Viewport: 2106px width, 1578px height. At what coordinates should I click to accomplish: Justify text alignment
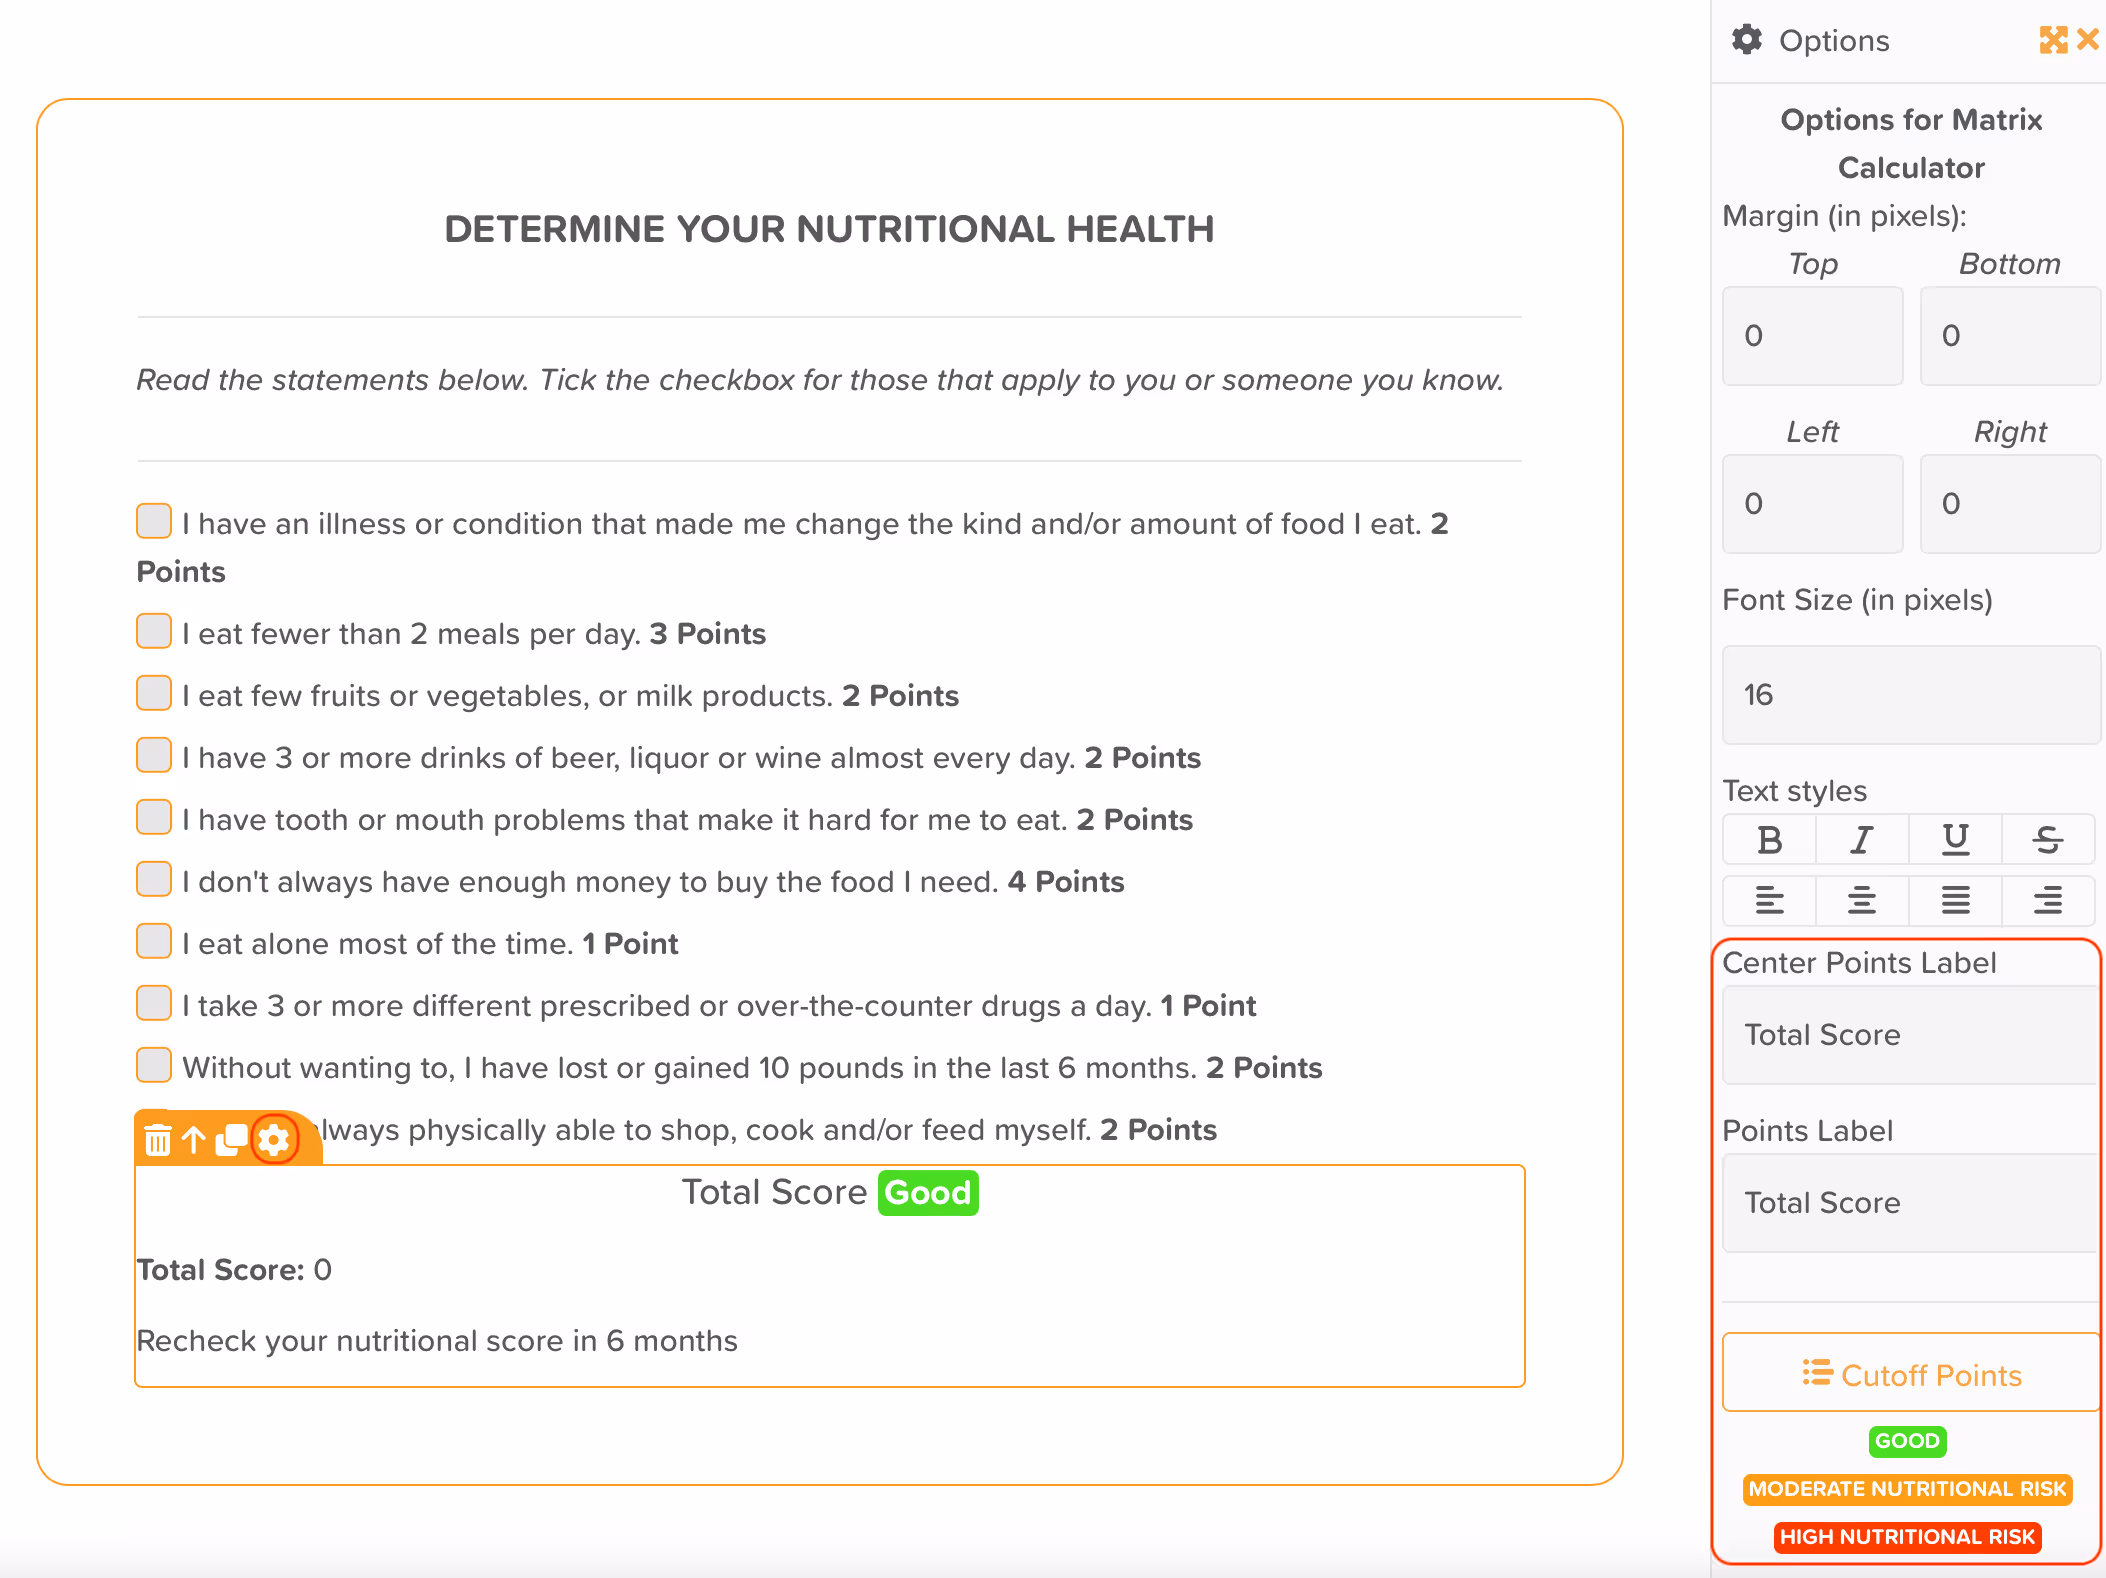pyautogui.click(x=1955, y=901)
